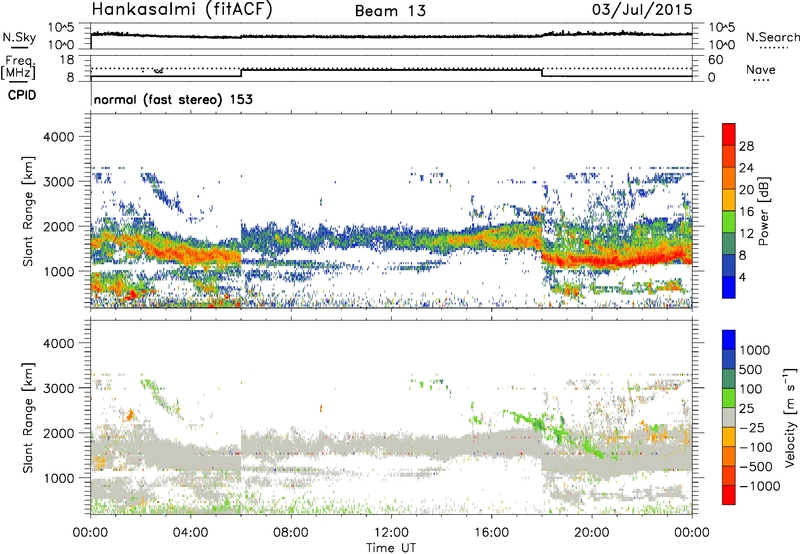Click the frequency step-down at 18:00

[542, 73]
